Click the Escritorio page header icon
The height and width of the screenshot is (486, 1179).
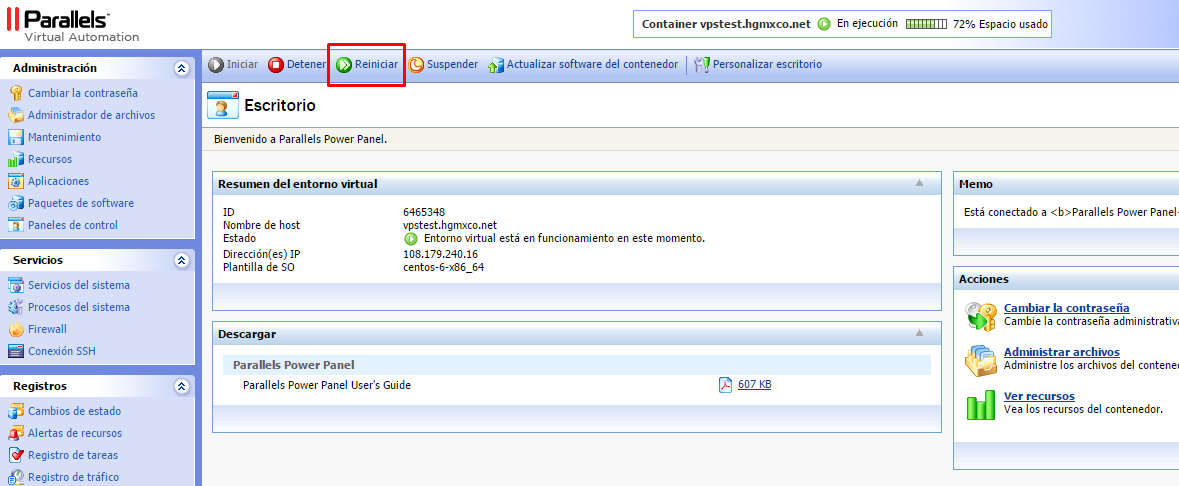click(x=222, y=106)
